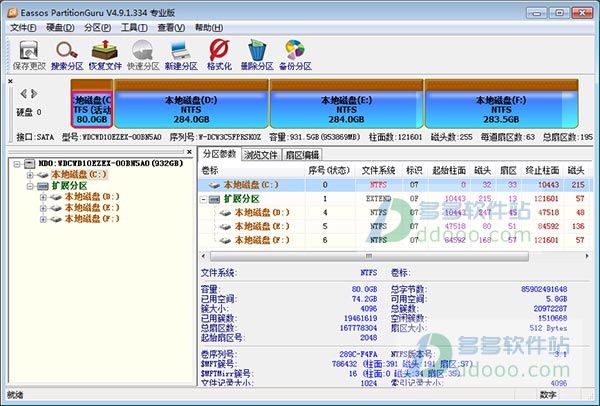
Task: Click the volume serial 289C-F4FA value
Action: click(x=358, y=354)
